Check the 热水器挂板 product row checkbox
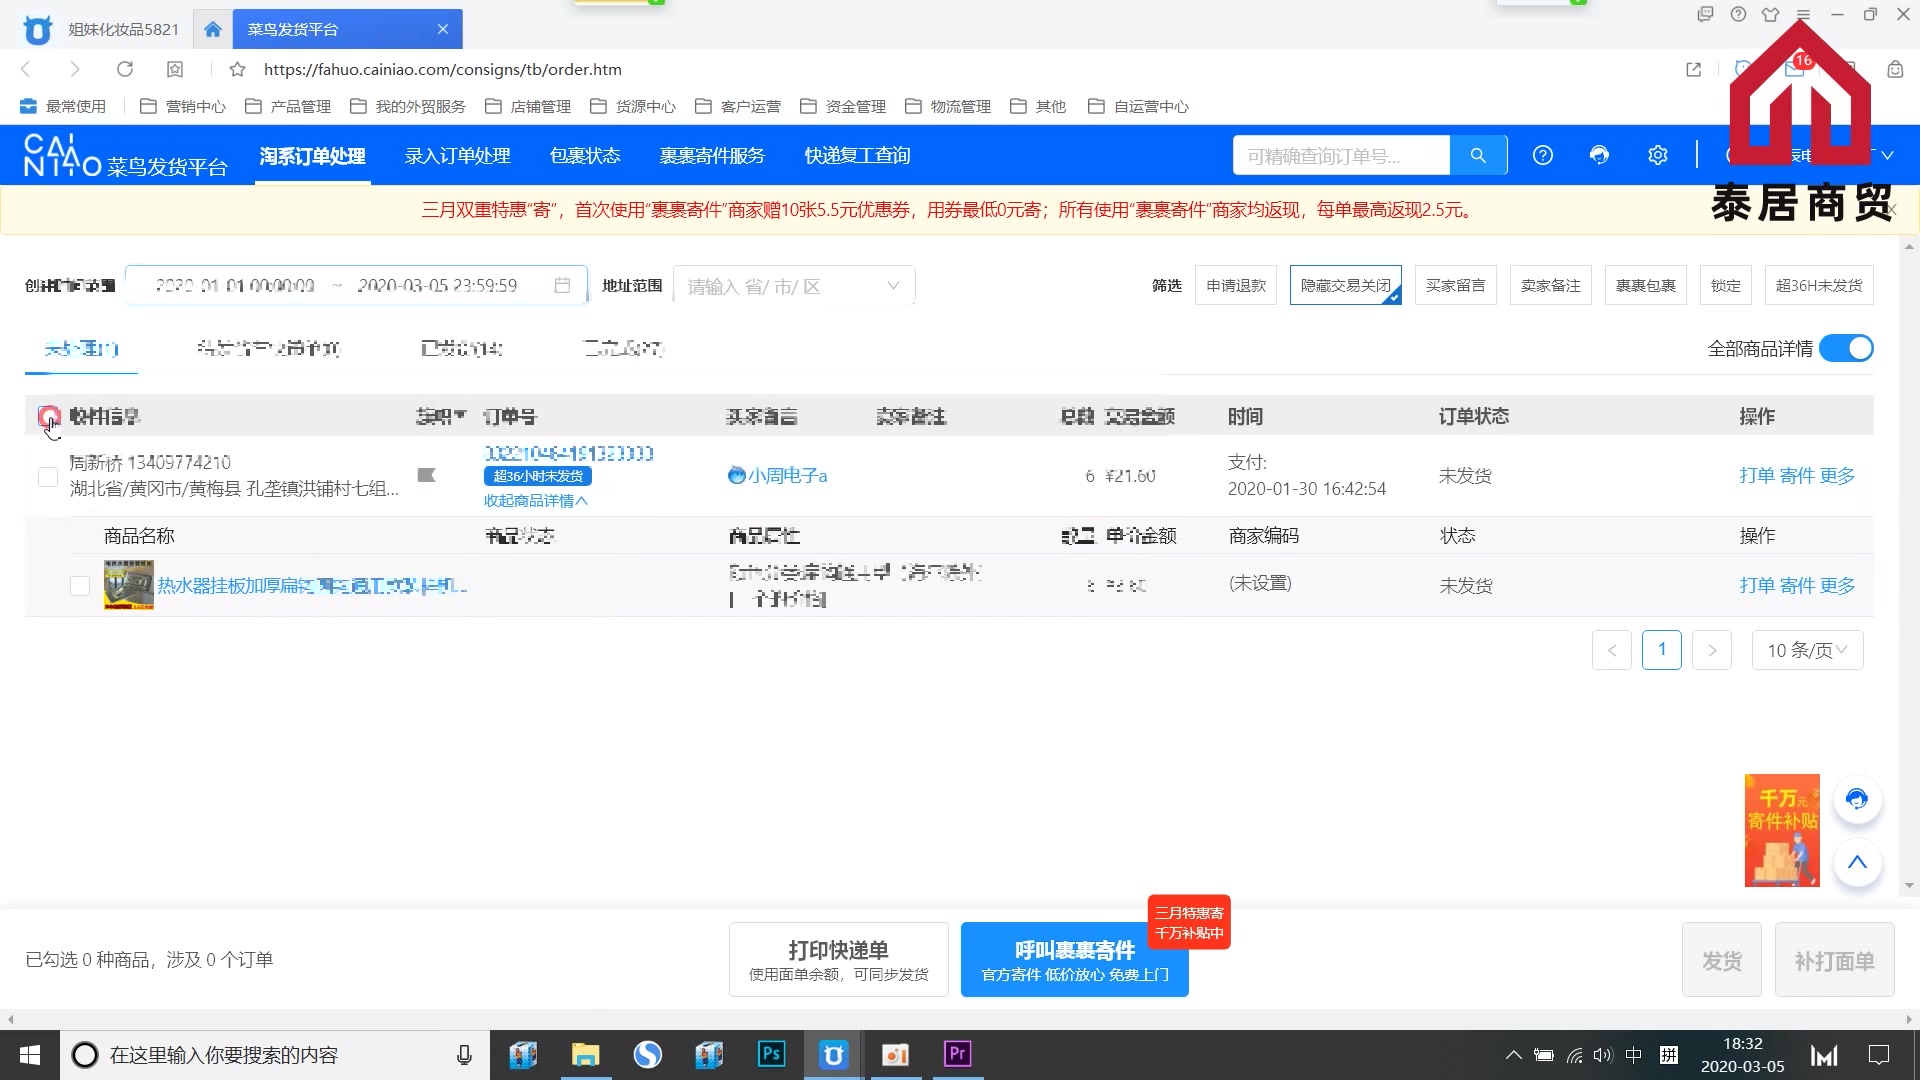The width and height of the screenshot is (1920, 1080). [79, 586]
